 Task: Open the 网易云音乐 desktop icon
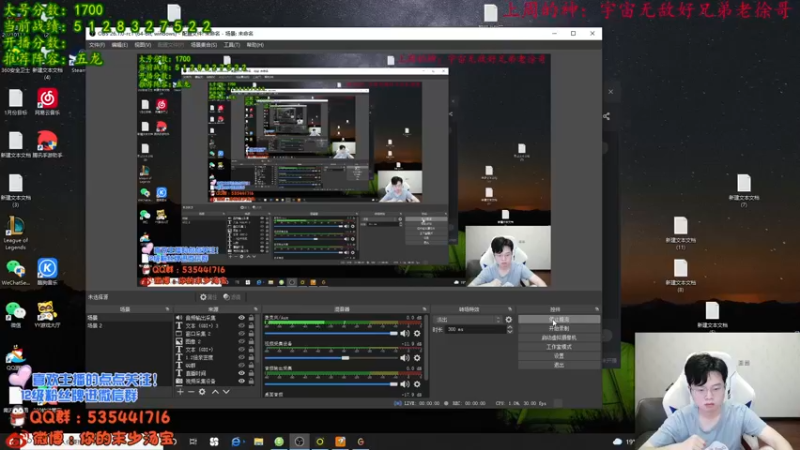[47, 102]
